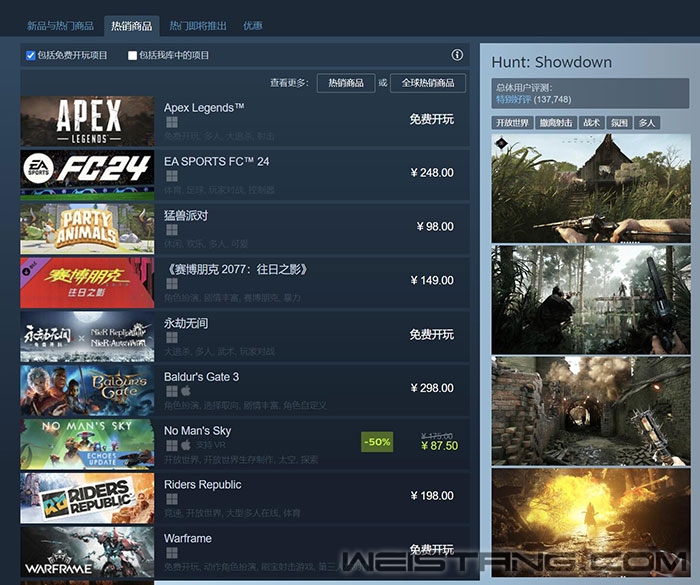
Task: Open the 热门即将推出 tab
Action: click(x=198, y=25)
